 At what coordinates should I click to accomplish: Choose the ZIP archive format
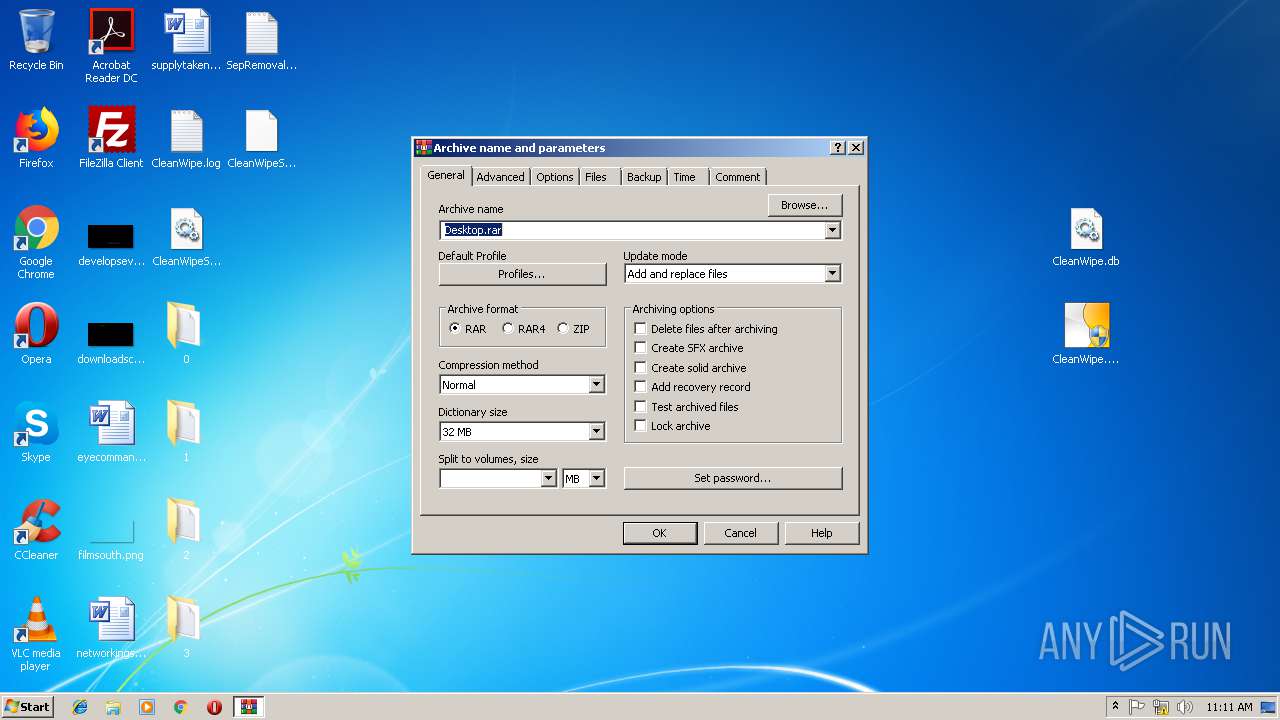coord(574,329)
